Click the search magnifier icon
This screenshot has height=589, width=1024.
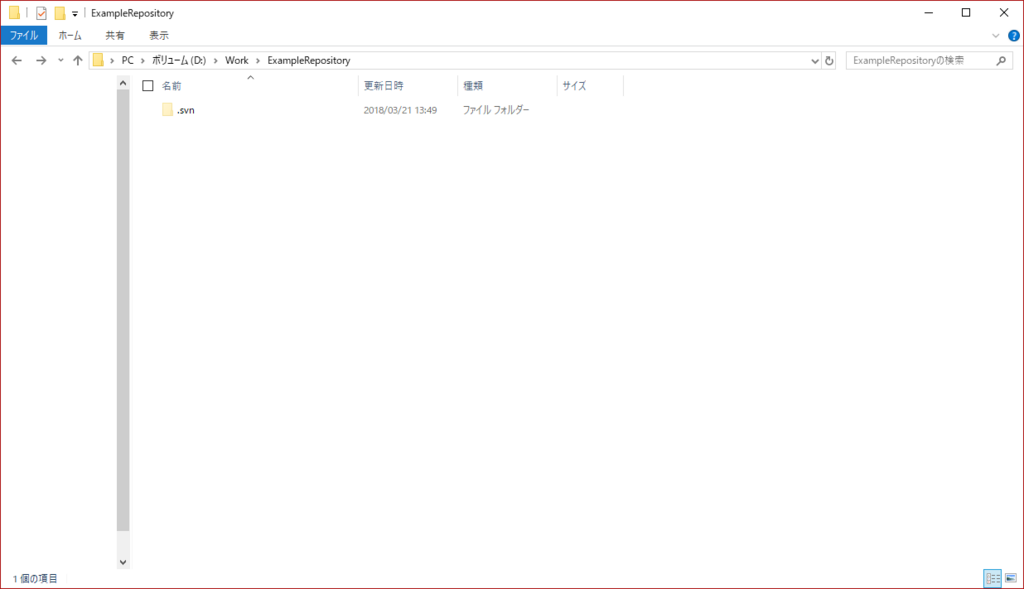click(1001, 61)
